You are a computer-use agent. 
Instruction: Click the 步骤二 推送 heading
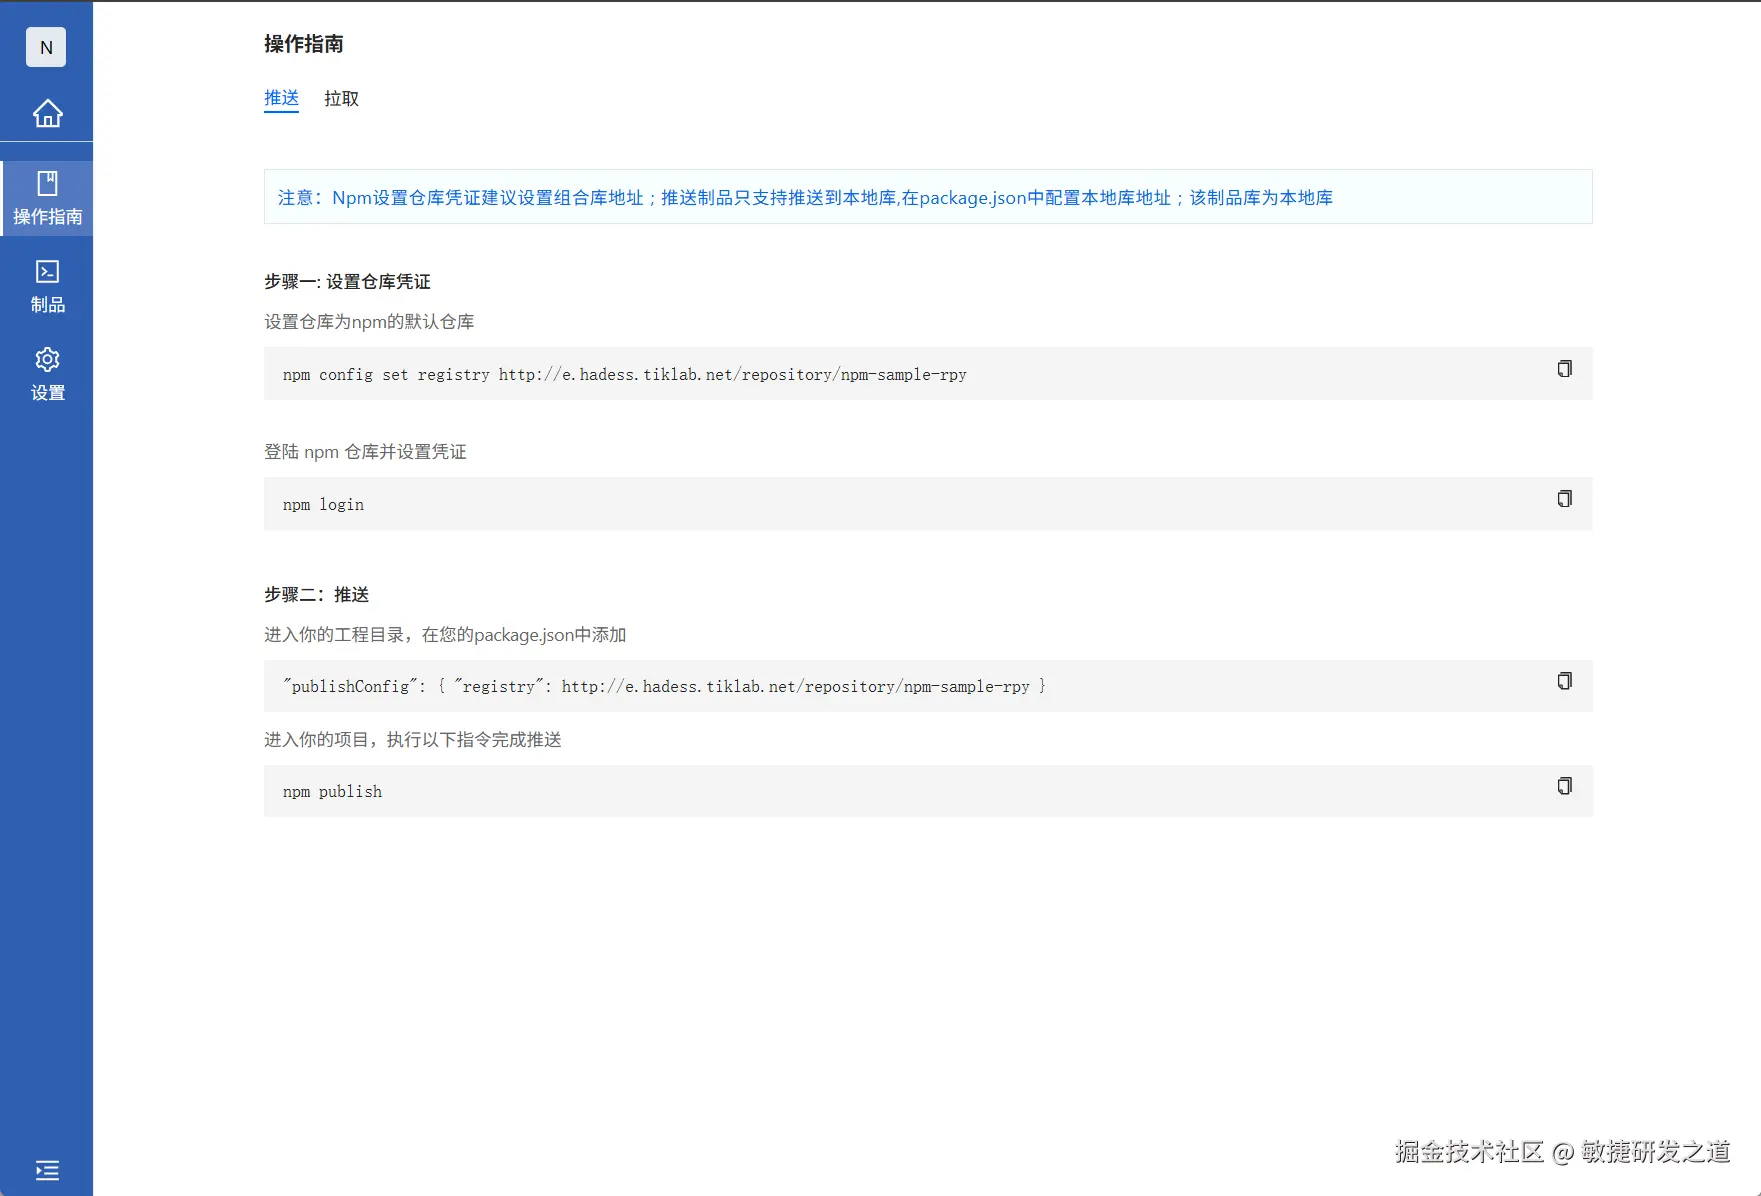315,593
